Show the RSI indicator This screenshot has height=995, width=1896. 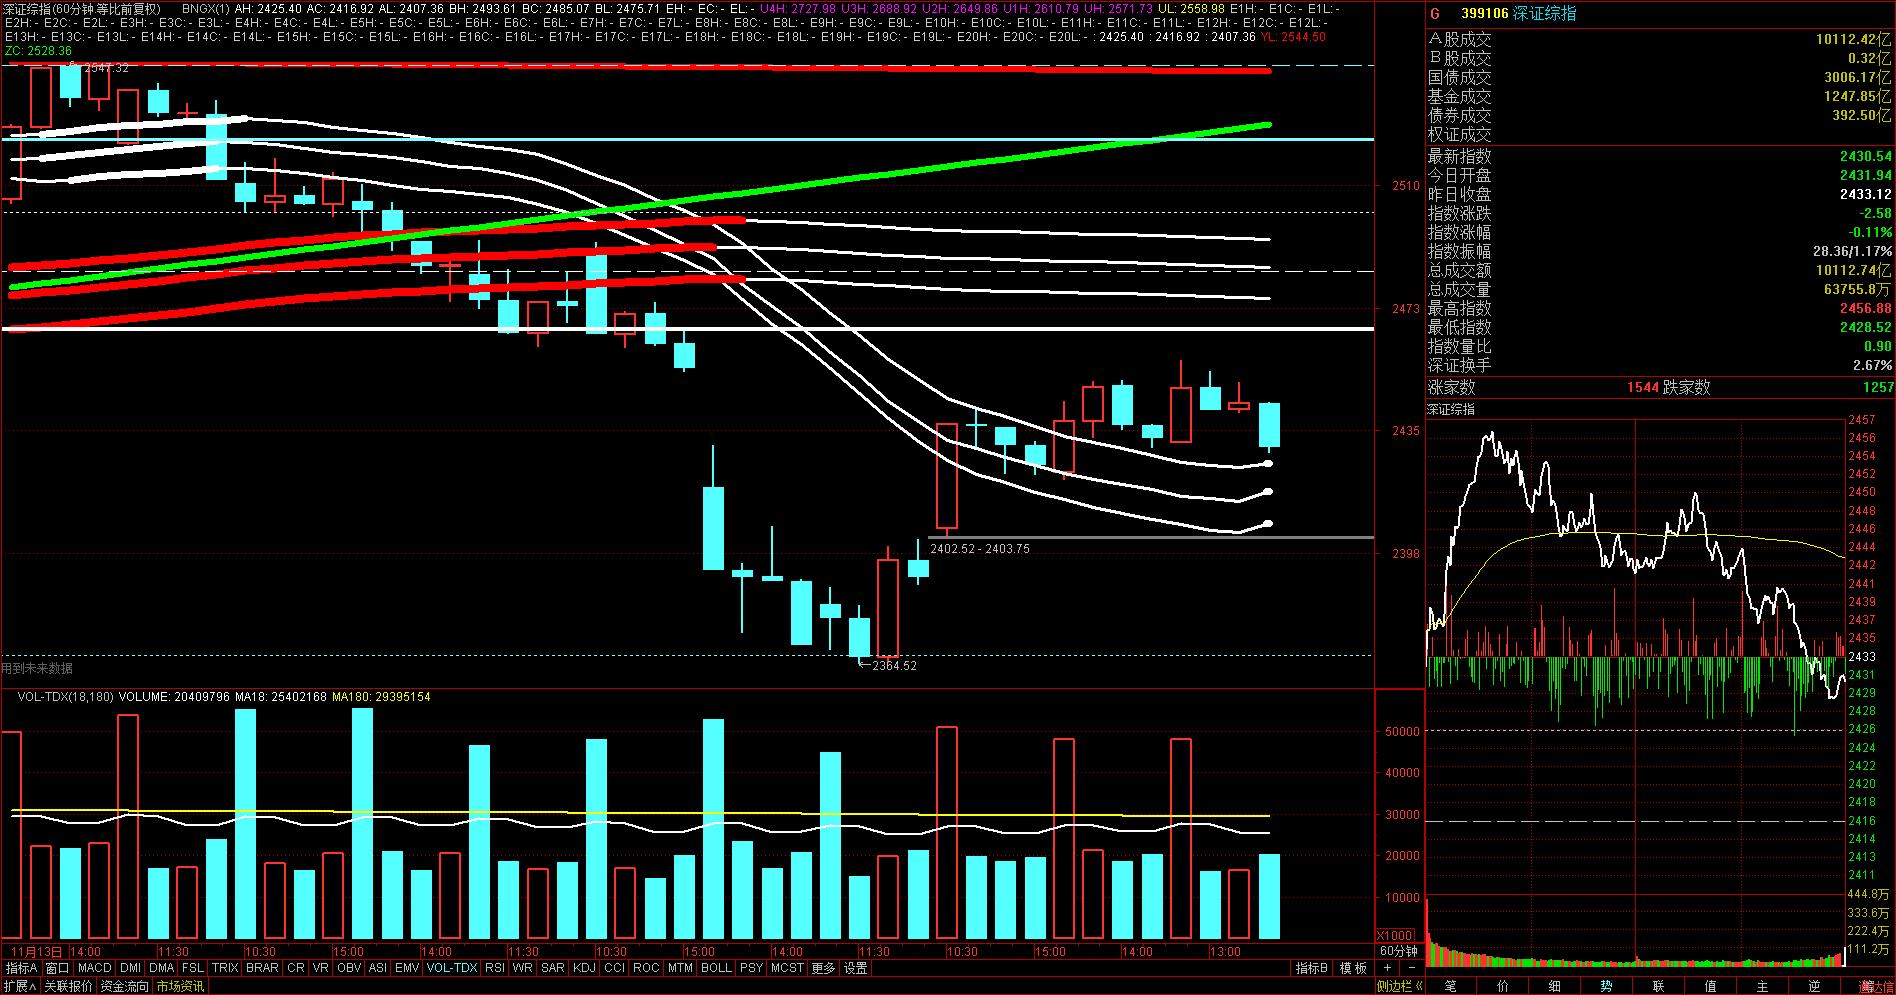494,968
